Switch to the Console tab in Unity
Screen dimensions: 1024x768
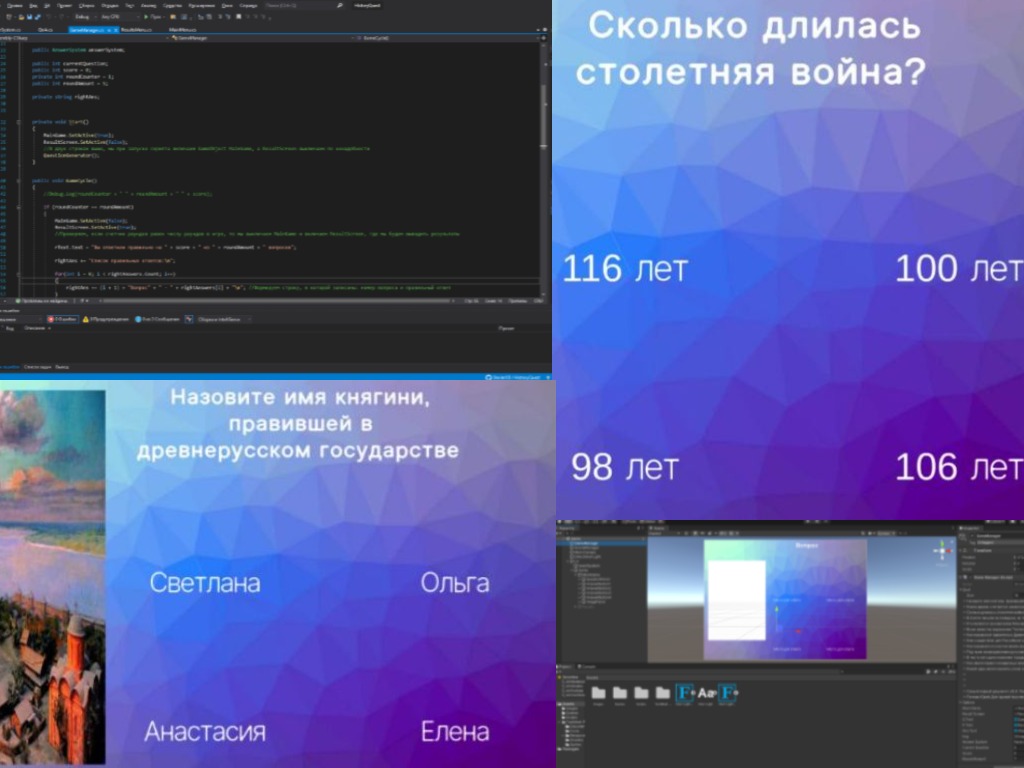click(x=590, y=667)
